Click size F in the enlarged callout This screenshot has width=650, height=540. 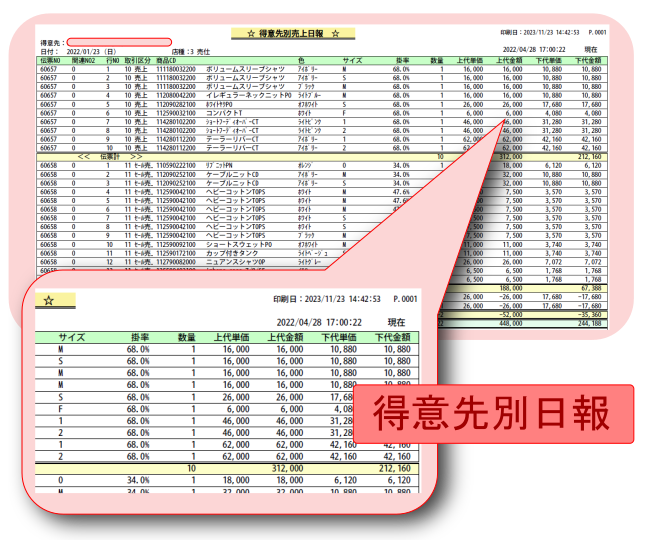pyautogui.click(x=61, y=409)
